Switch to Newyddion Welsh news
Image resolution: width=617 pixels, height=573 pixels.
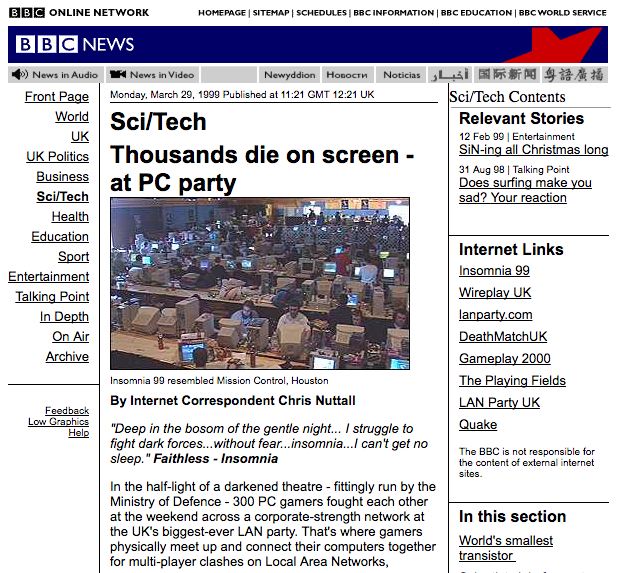point(289,75)
